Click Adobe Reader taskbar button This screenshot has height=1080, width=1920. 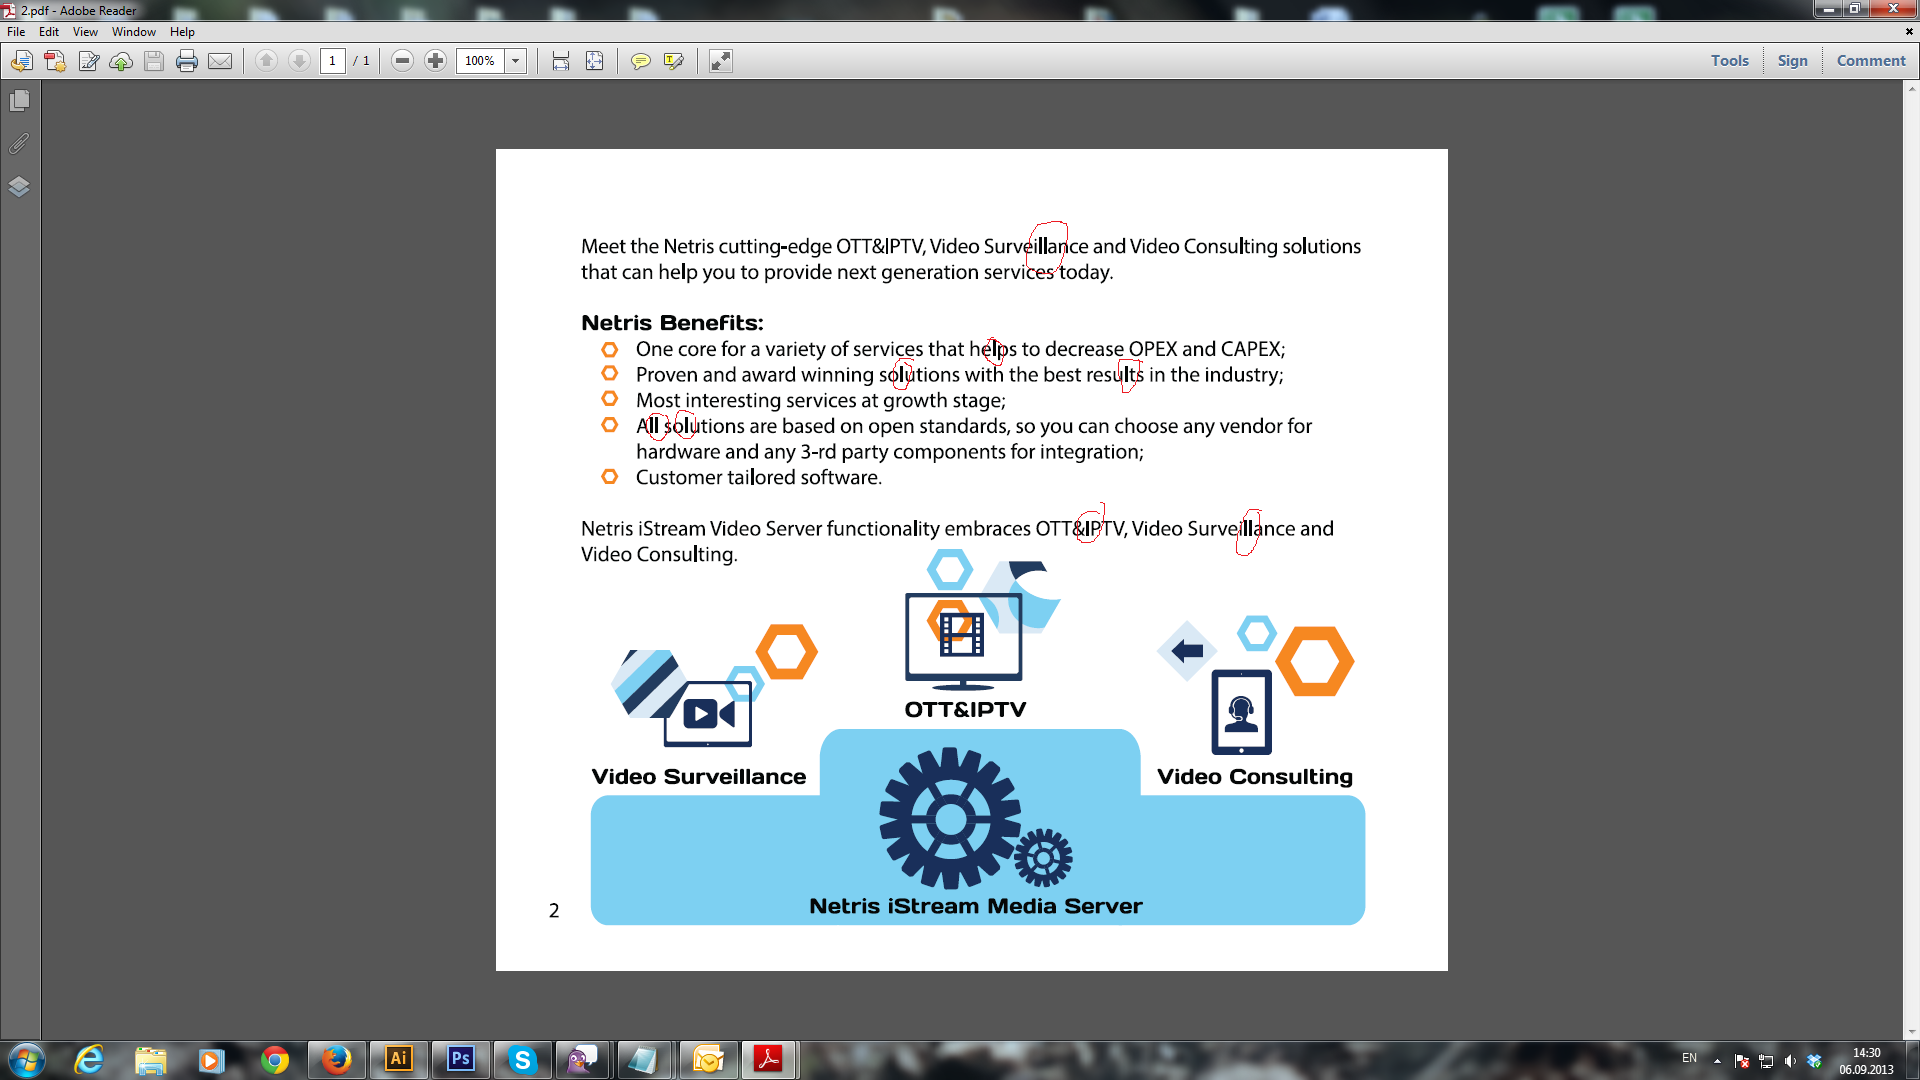coord(769,1060)
